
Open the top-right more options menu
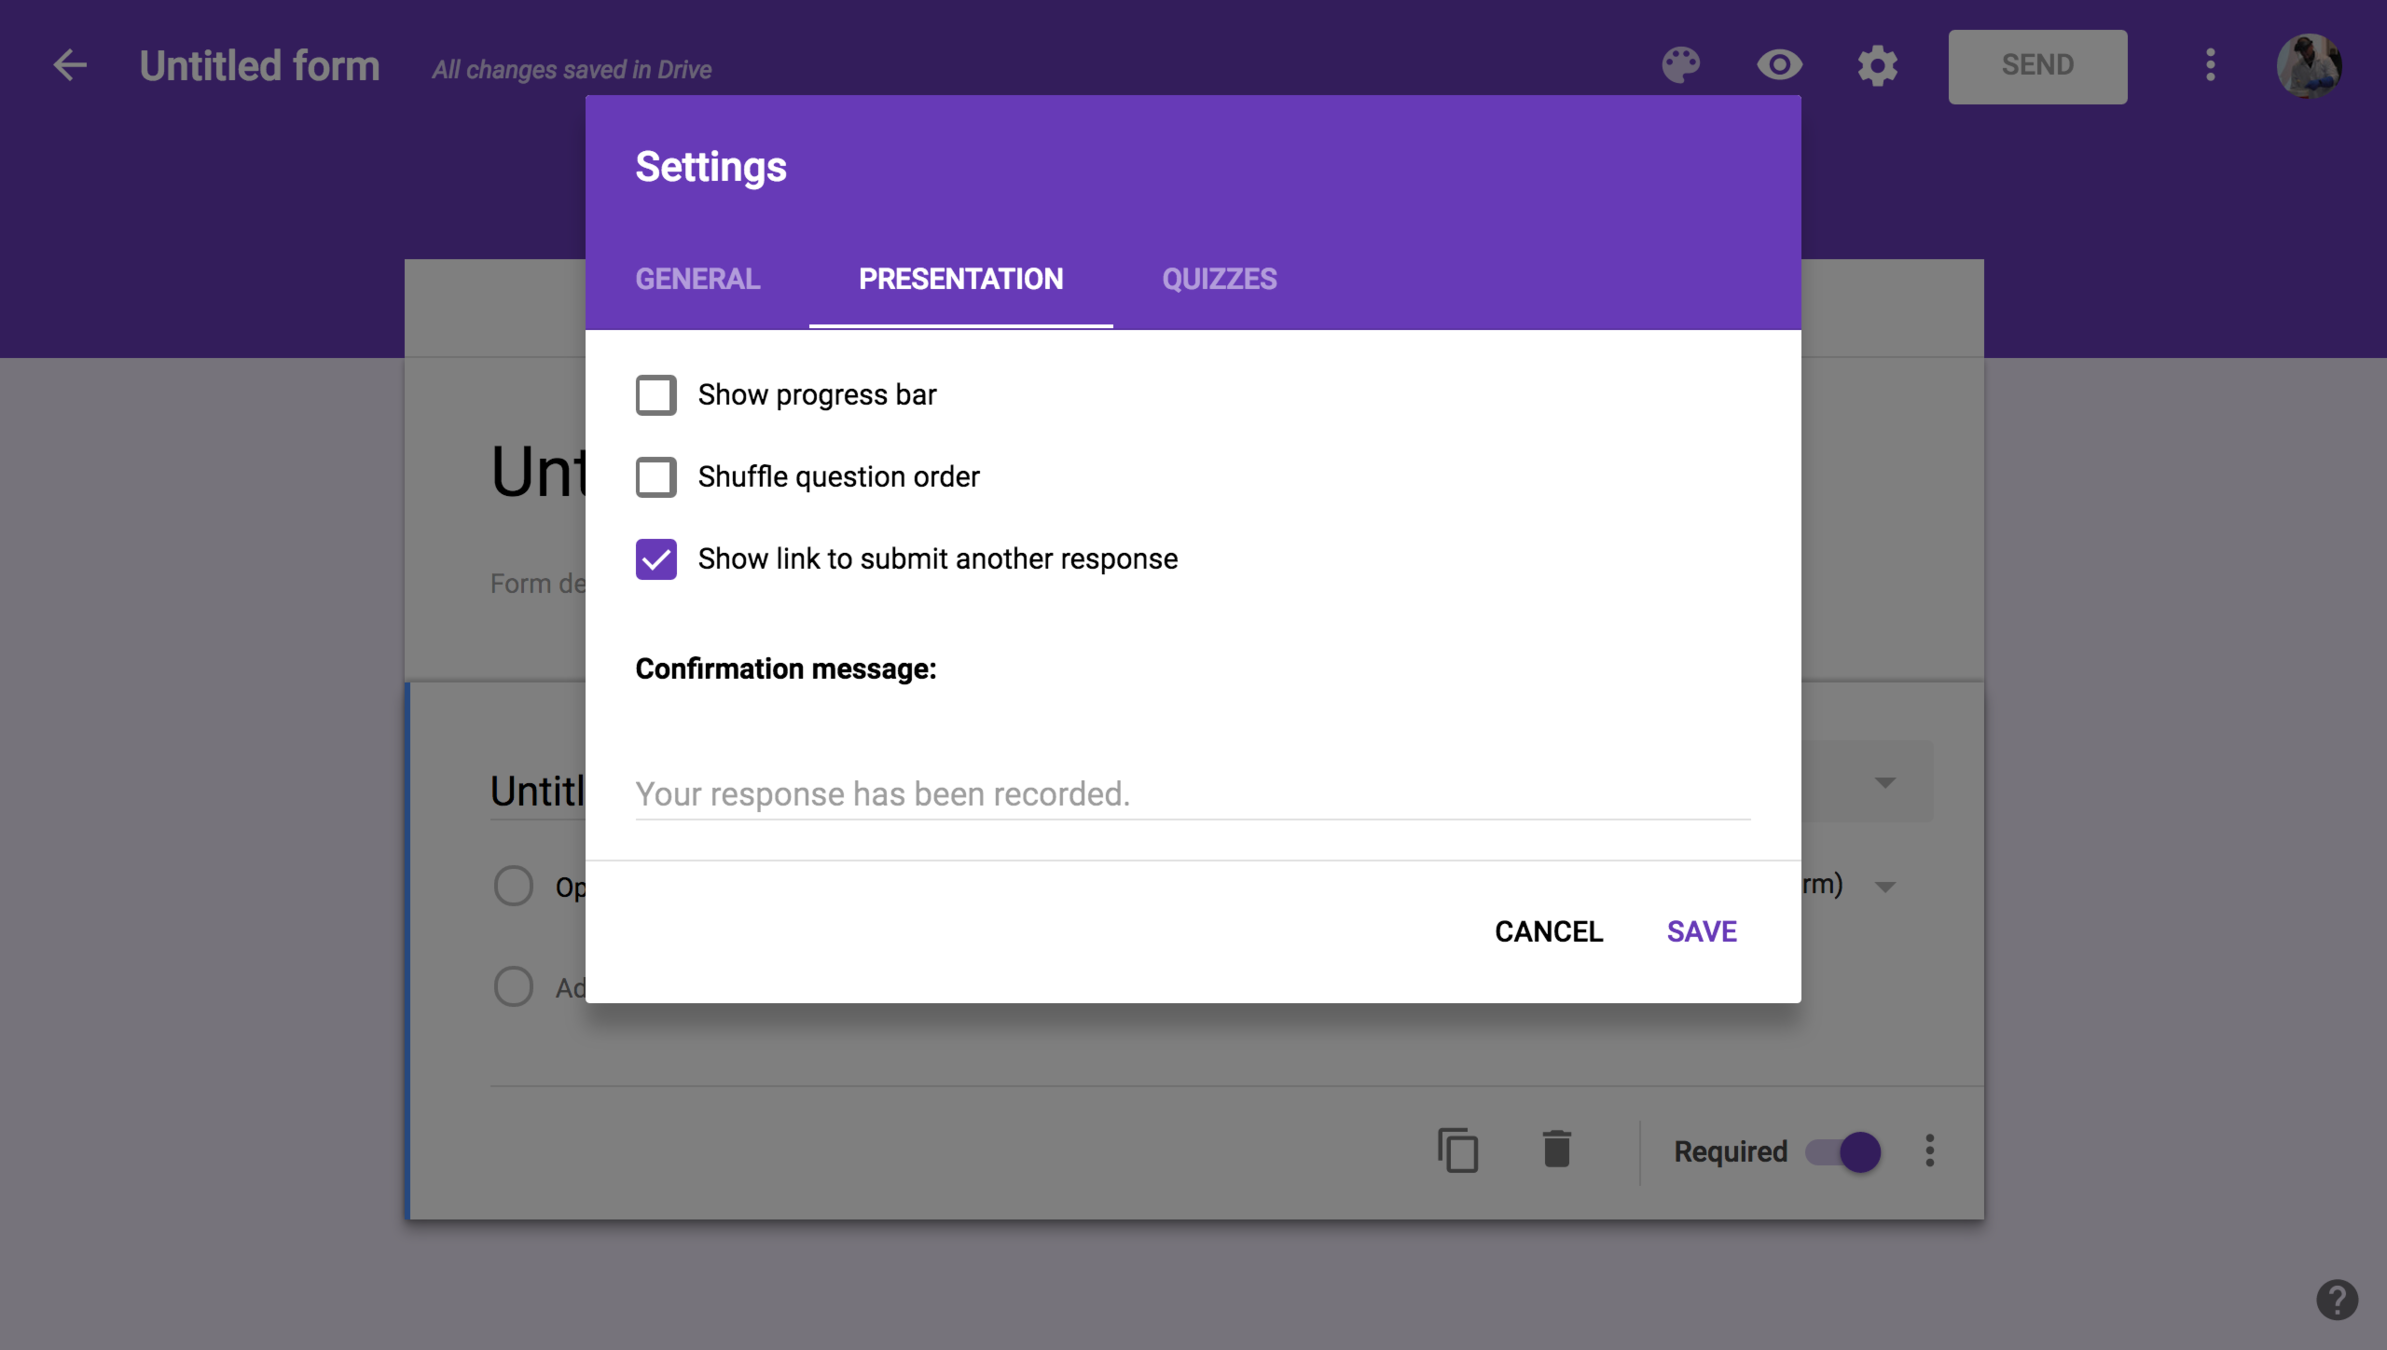pyautogui.click(x=2210, y=66)
